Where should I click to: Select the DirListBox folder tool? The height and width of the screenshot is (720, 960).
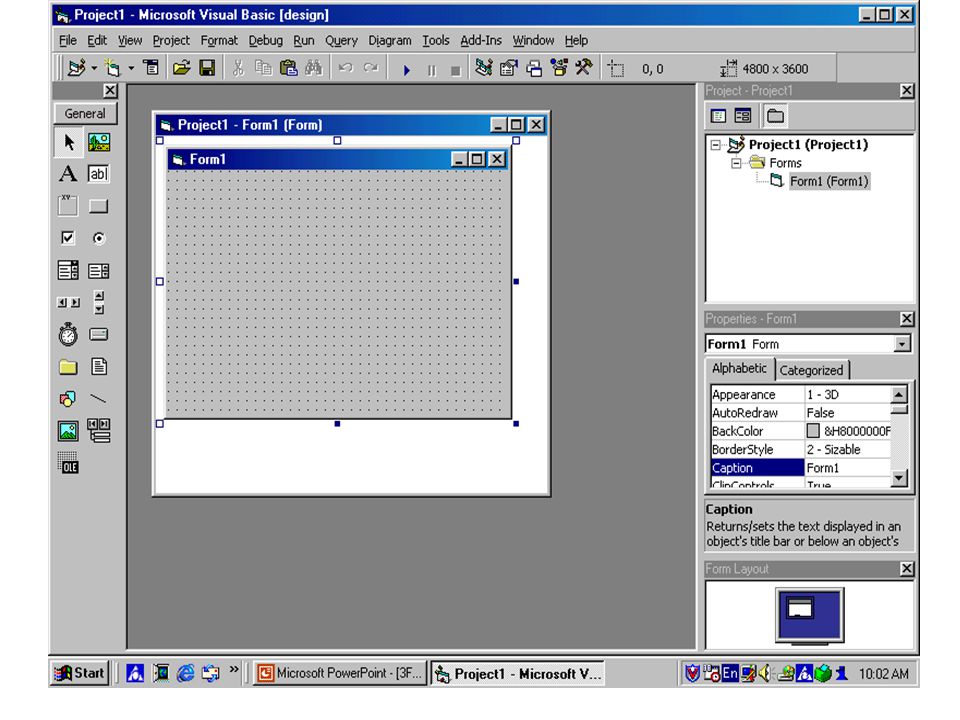point(68,367)
